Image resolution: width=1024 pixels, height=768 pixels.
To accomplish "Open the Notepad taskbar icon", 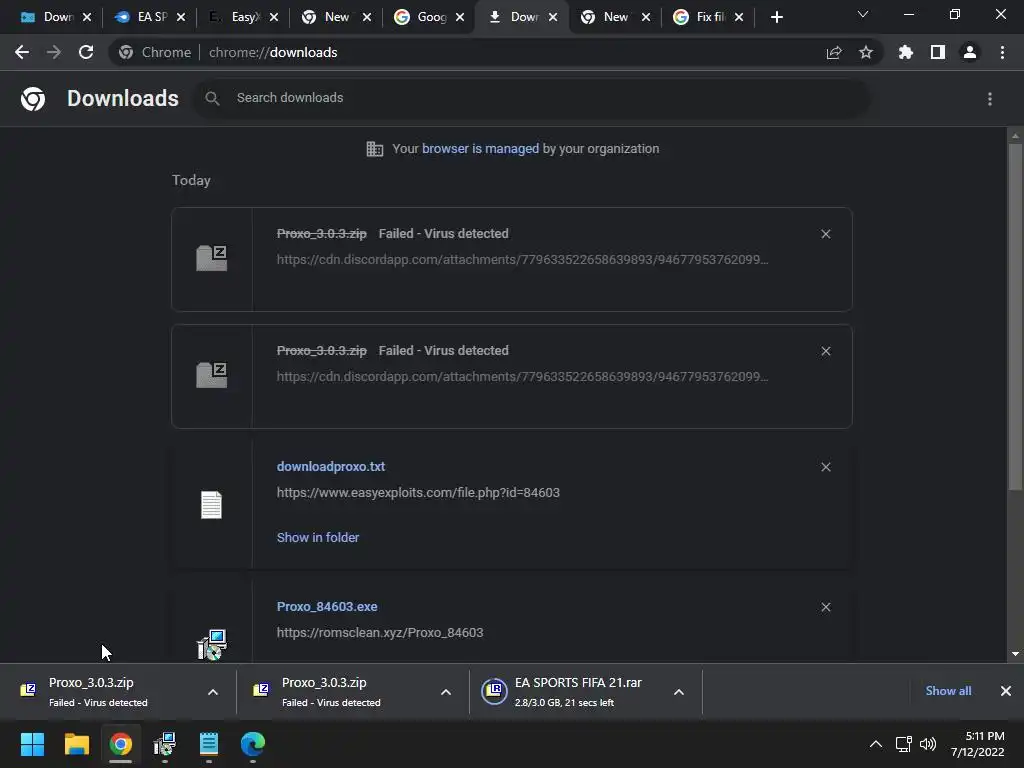I will [x=209, y=744].
